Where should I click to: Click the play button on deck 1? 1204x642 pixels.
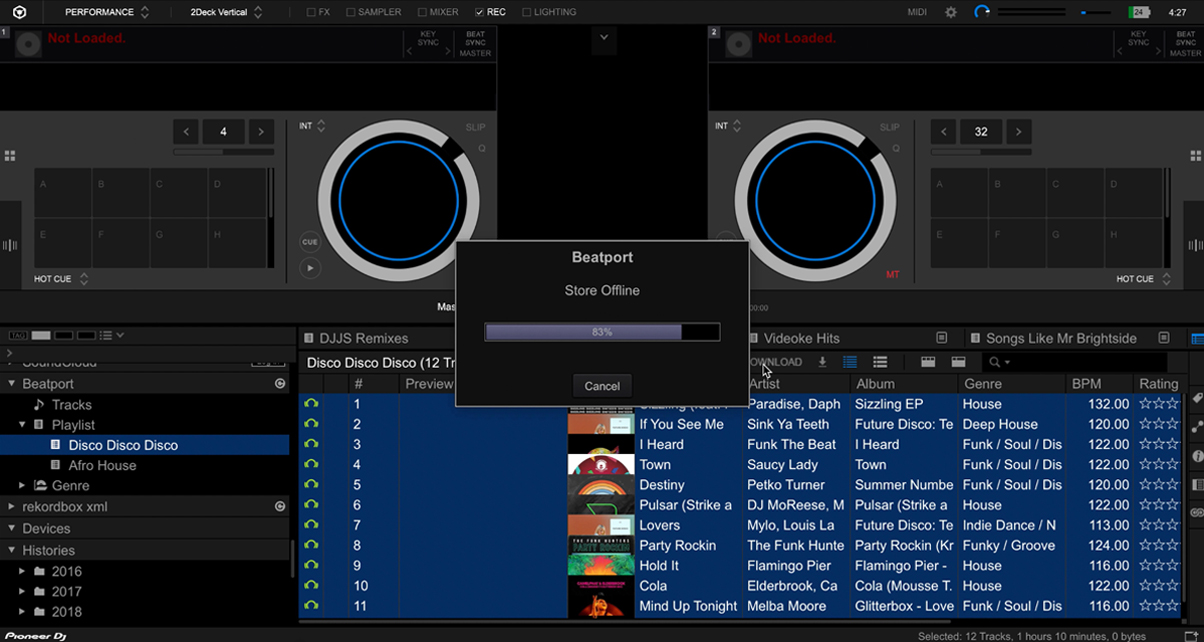(x=310, y=268)
